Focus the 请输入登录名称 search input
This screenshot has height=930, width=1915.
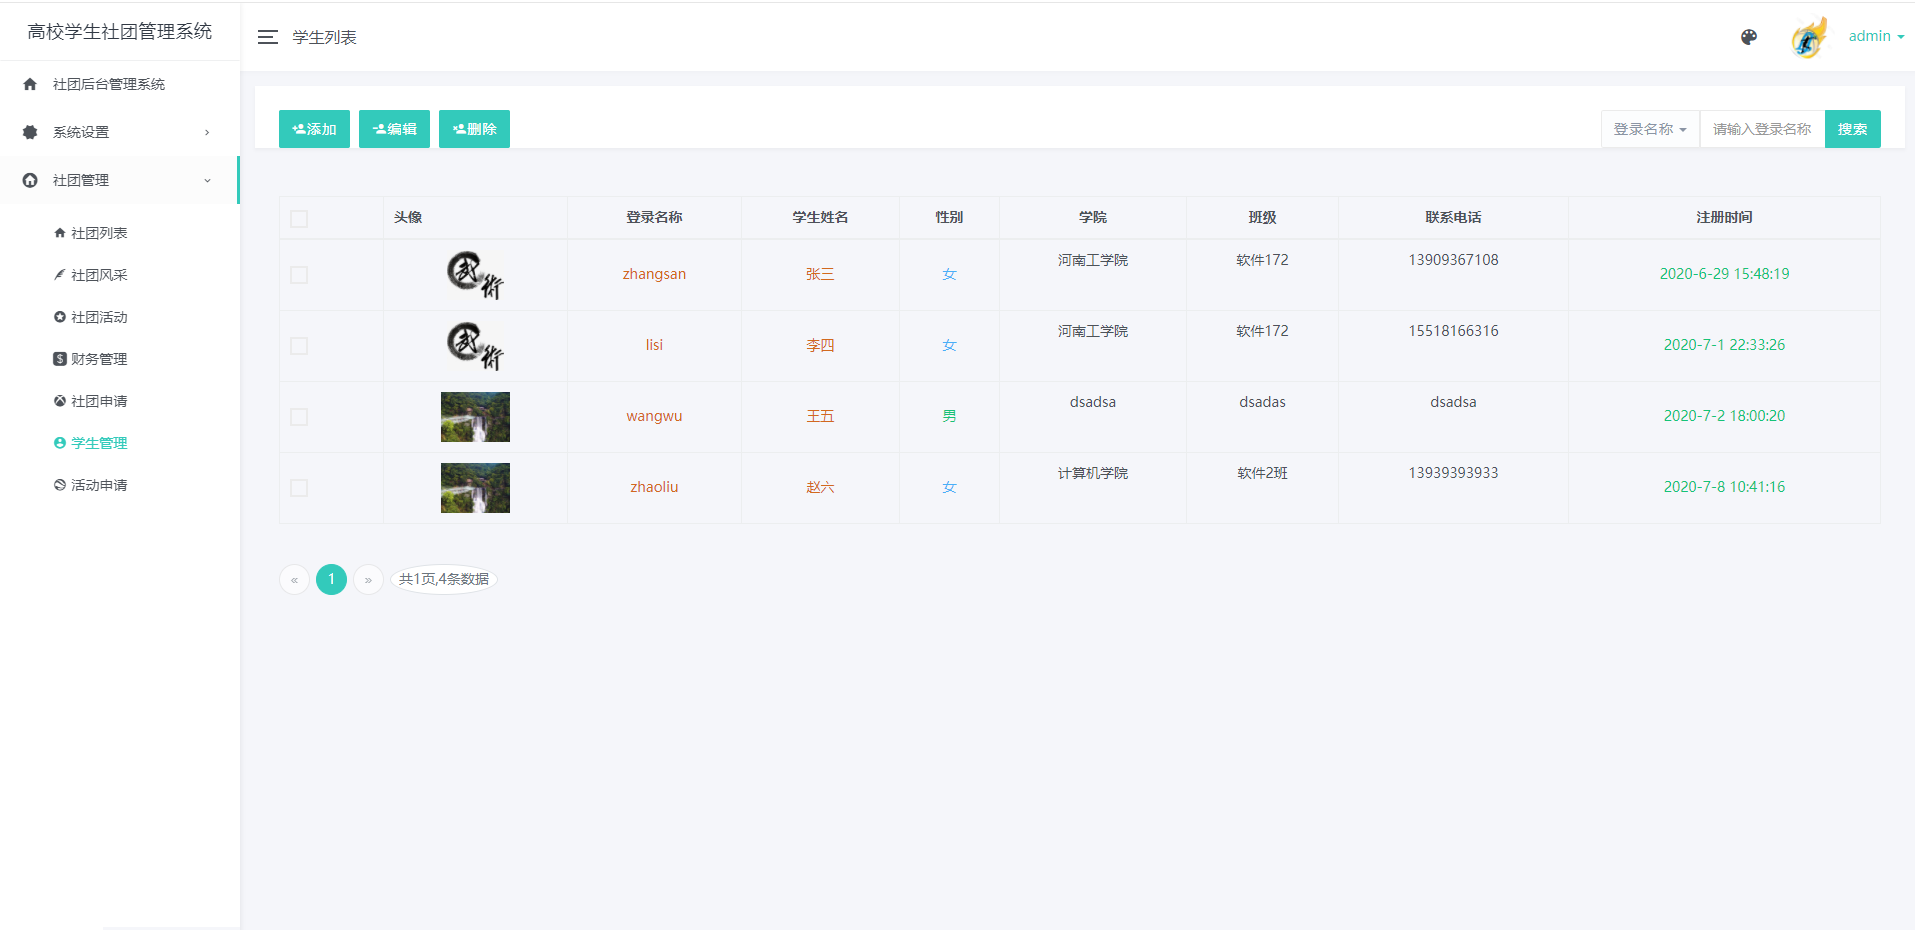click(1762, 129)
